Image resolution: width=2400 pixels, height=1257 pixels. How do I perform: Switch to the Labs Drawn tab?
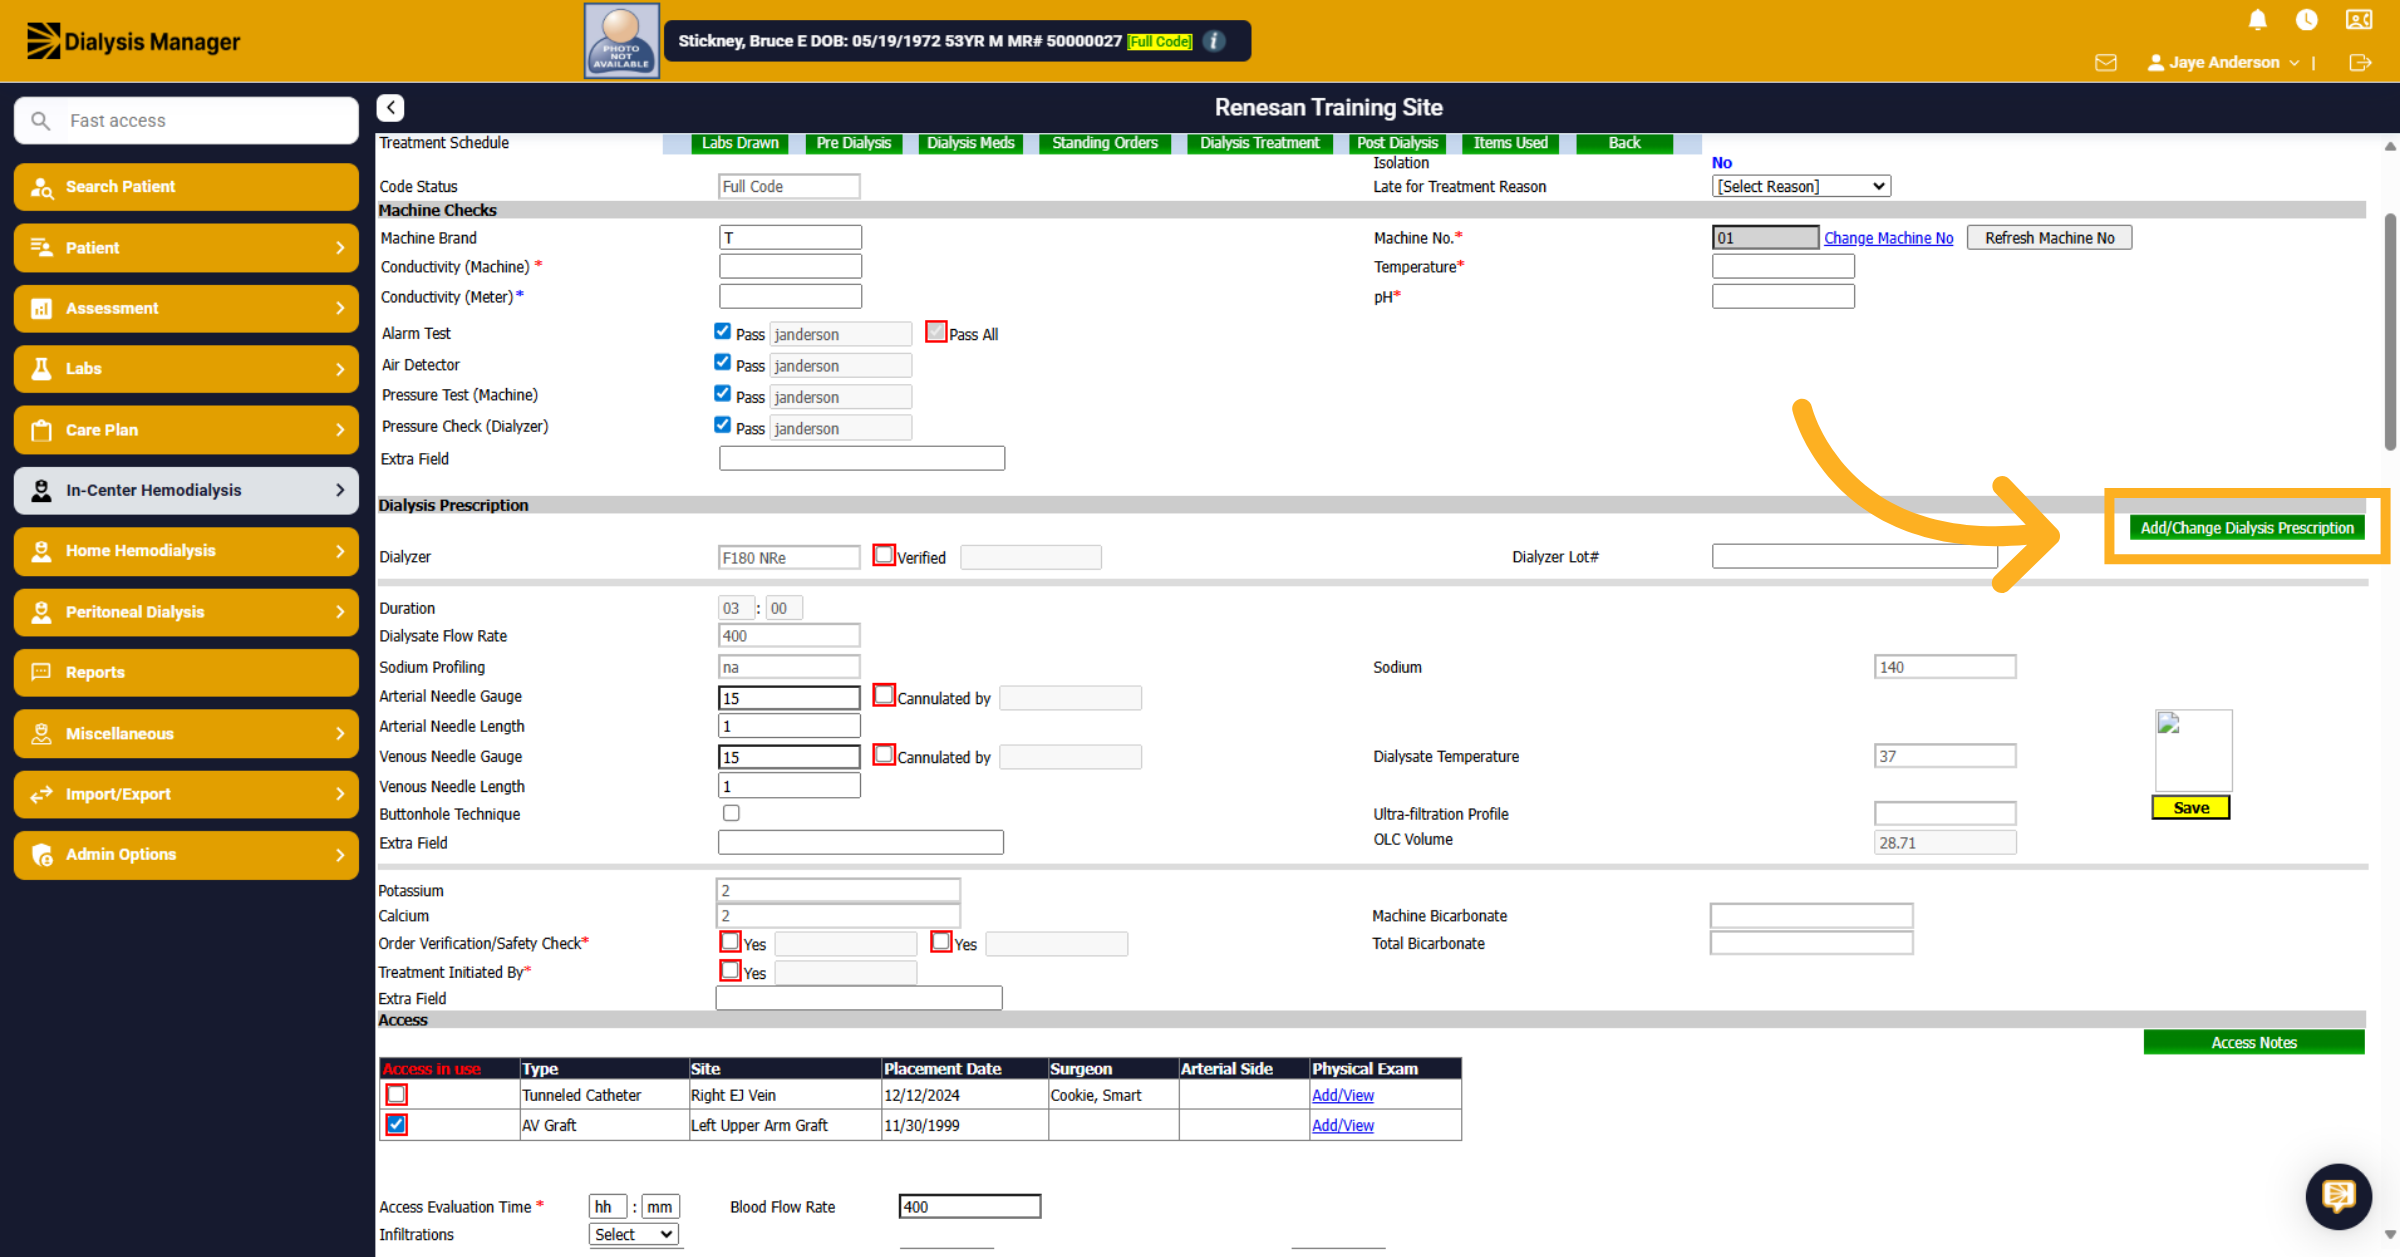pos(740,143)
